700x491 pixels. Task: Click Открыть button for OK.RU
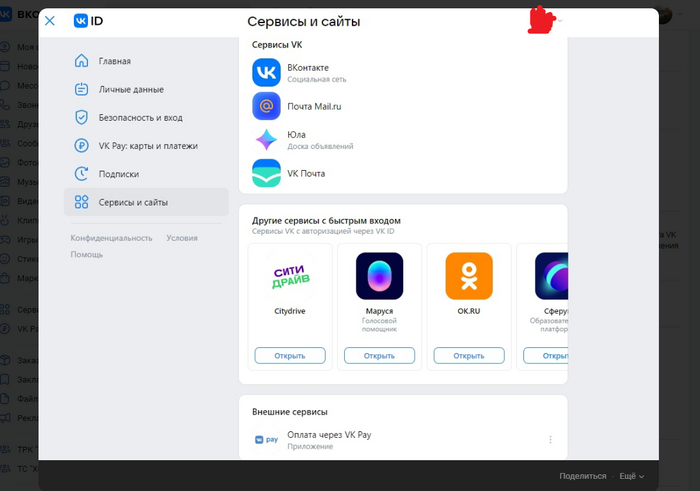coord(469,355)
